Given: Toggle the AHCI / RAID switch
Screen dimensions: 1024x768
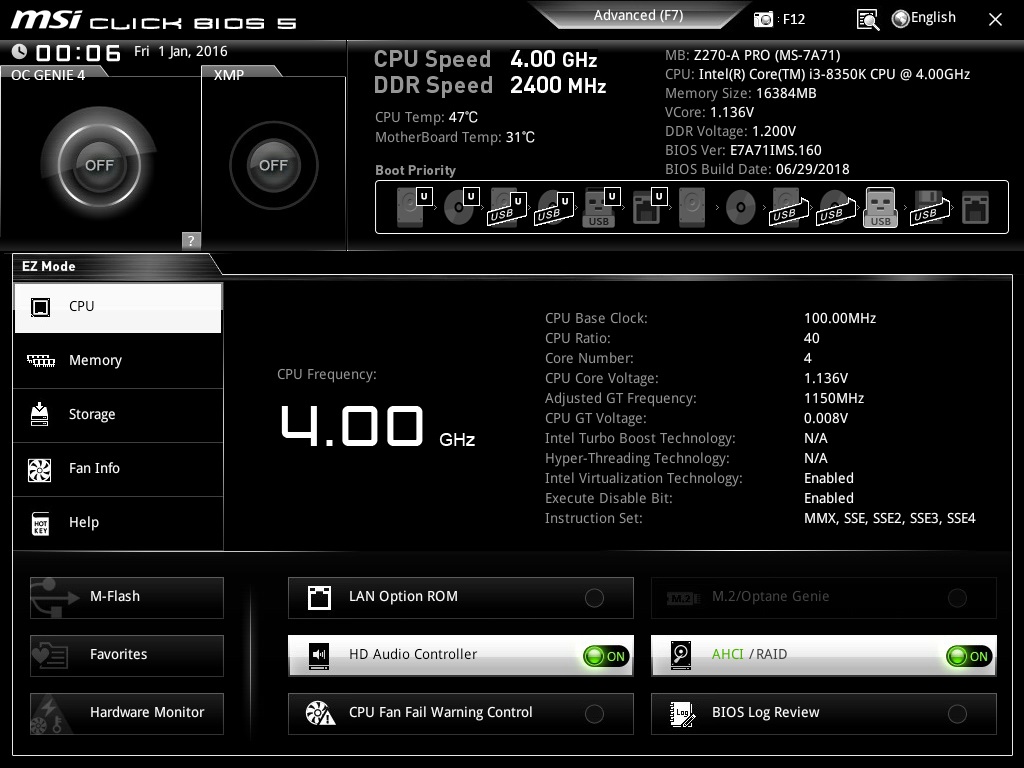Looking at the screenshot, I should (x=968, y=656).
